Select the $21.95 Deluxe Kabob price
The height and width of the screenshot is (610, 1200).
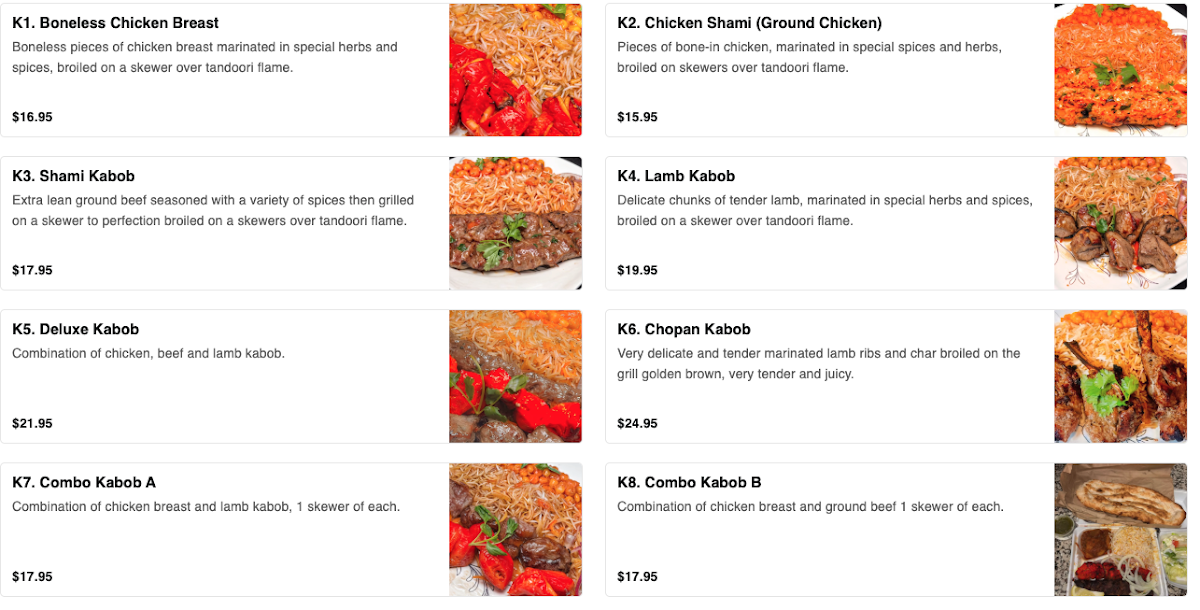(x=32, y=423)
